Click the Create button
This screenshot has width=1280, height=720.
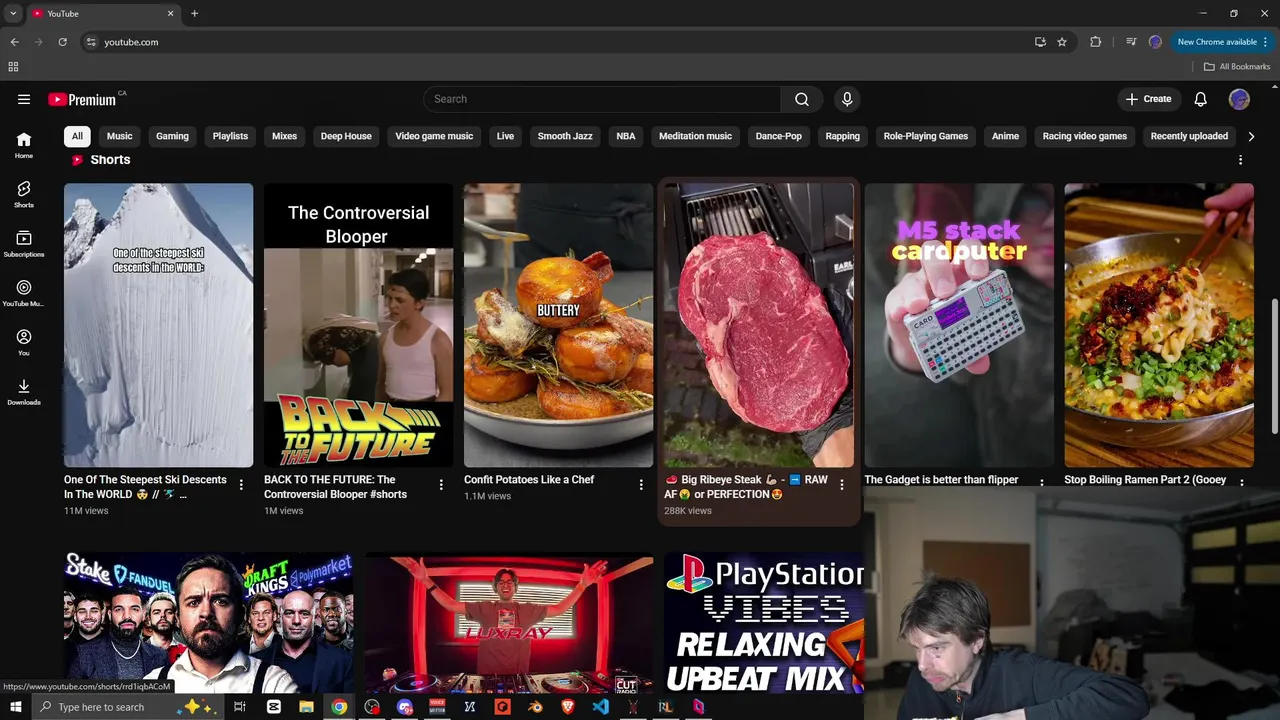tap(1148, 99)
